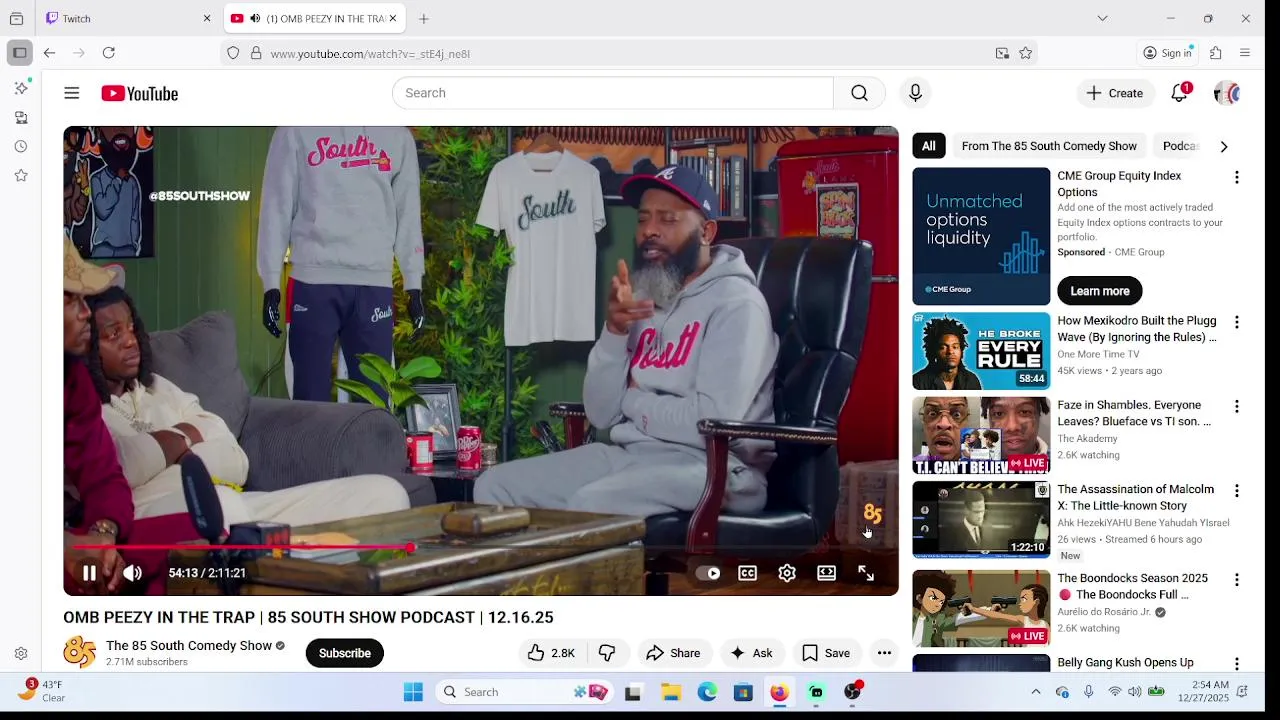Go back to previous page
Image resolution: width=1280 pixels, height=720 pixels.
49,53
